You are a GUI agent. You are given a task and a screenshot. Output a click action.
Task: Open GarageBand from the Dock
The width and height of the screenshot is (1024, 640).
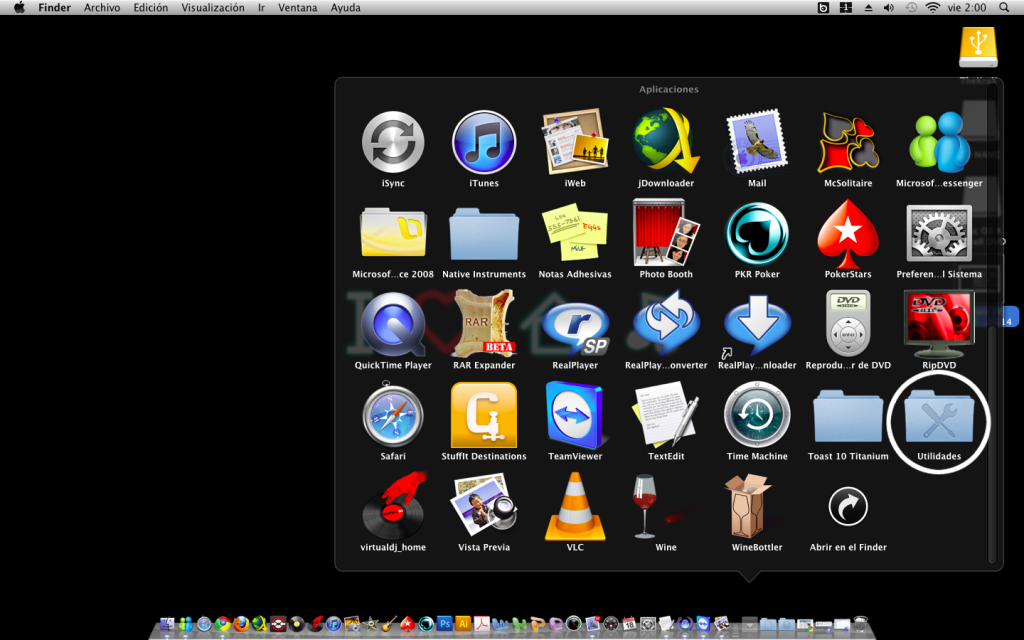pyautogui.click(x=389, y=624)
